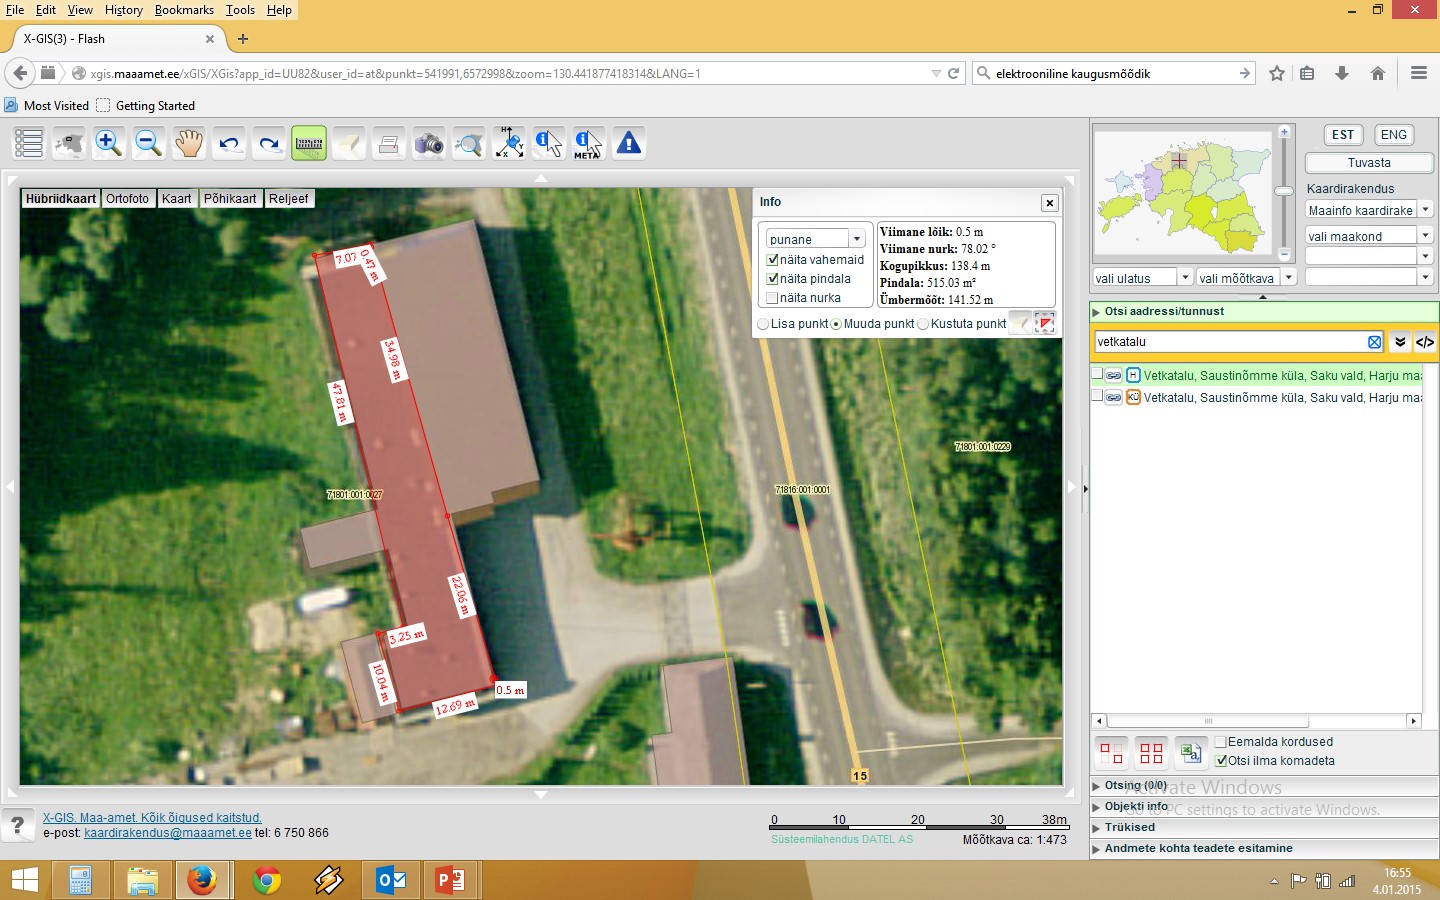
Task: Open the 'vali maakond' dropdown
Action: [x=1425, y=236]
